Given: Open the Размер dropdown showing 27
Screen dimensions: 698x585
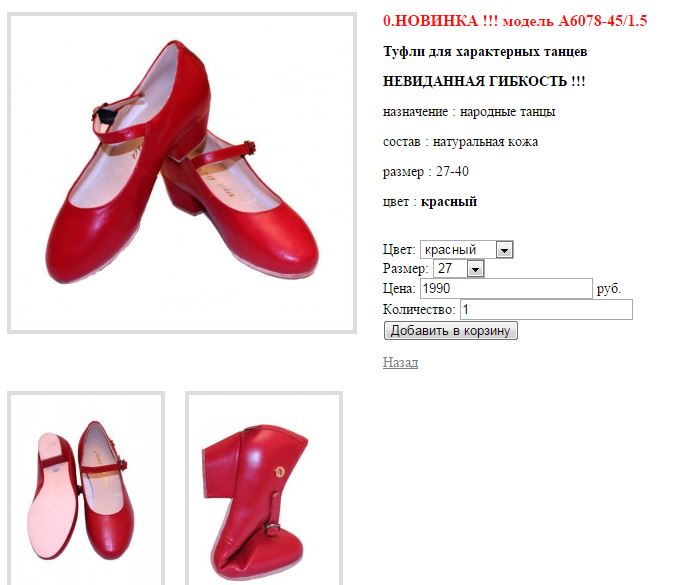Looking at the screenshot, I should point(459,269).
